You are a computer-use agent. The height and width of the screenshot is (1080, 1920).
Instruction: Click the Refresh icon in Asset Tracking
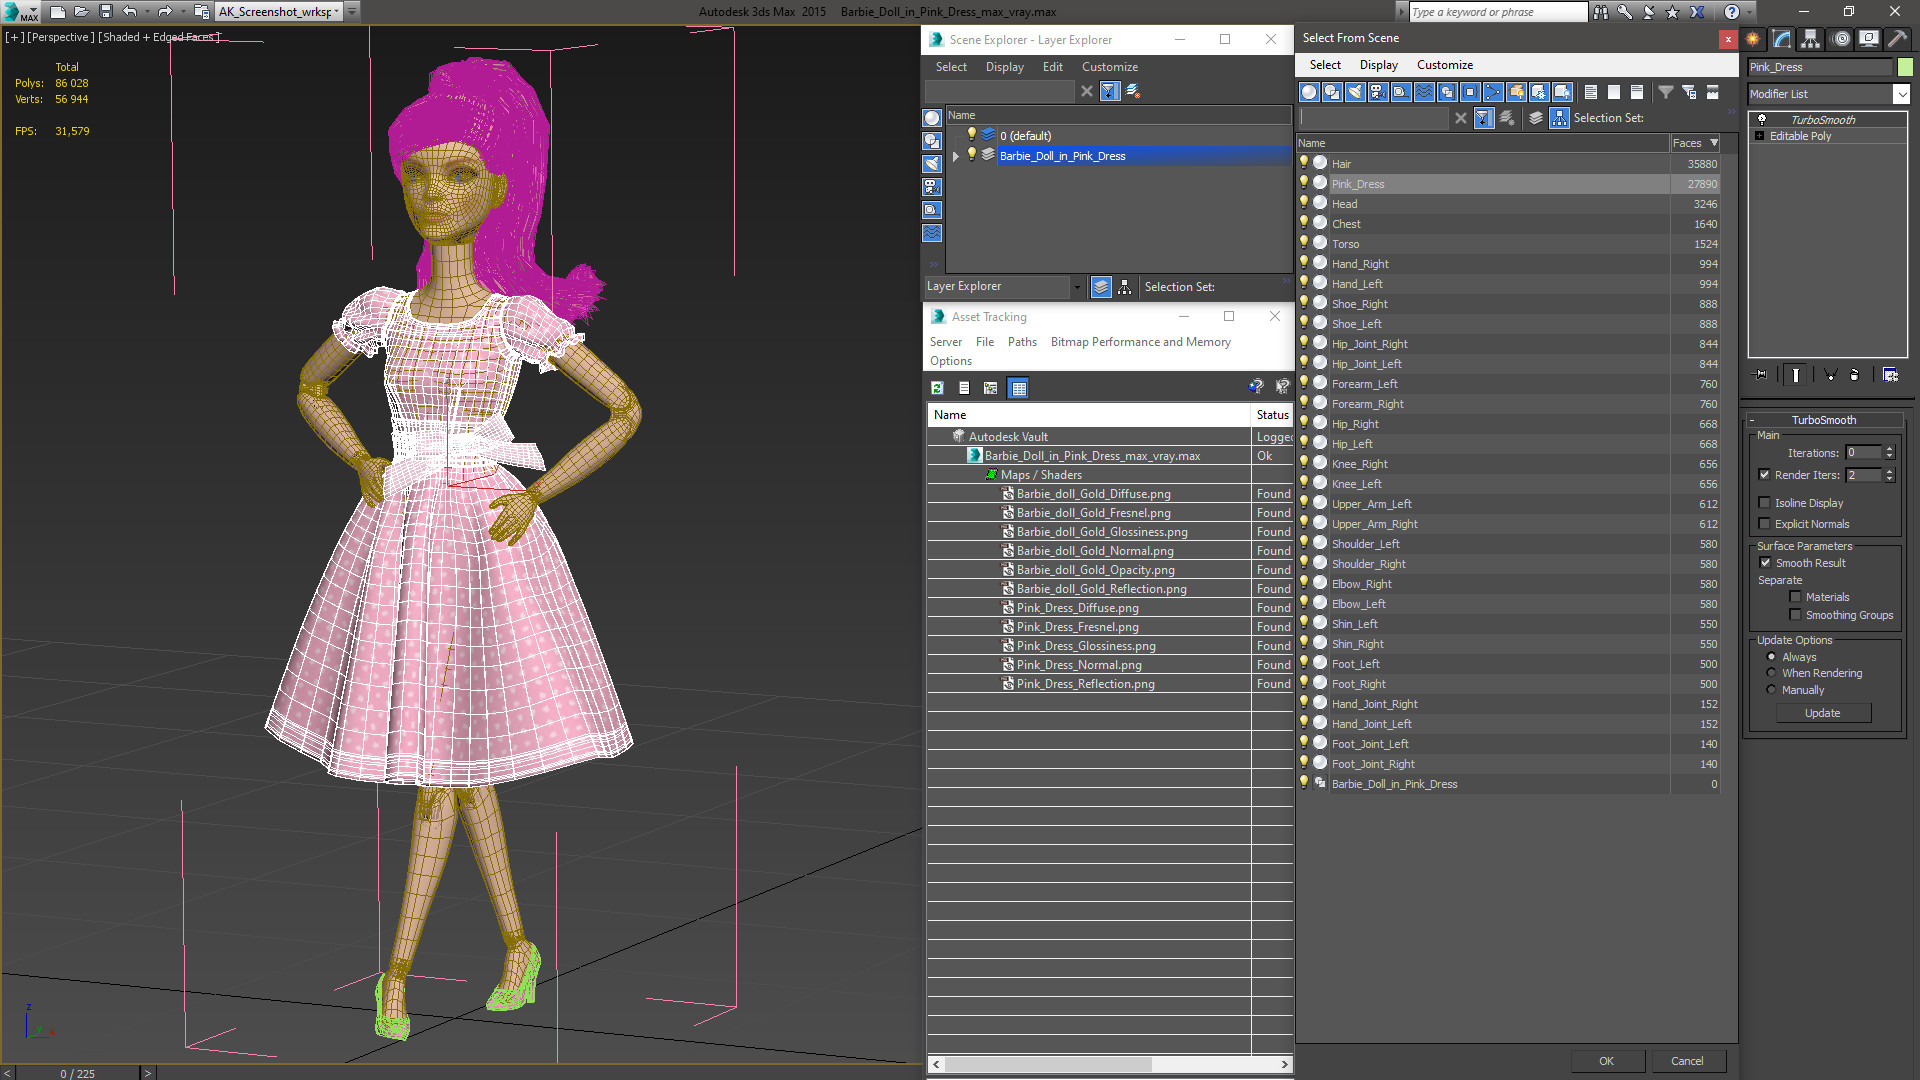[937, 388]
